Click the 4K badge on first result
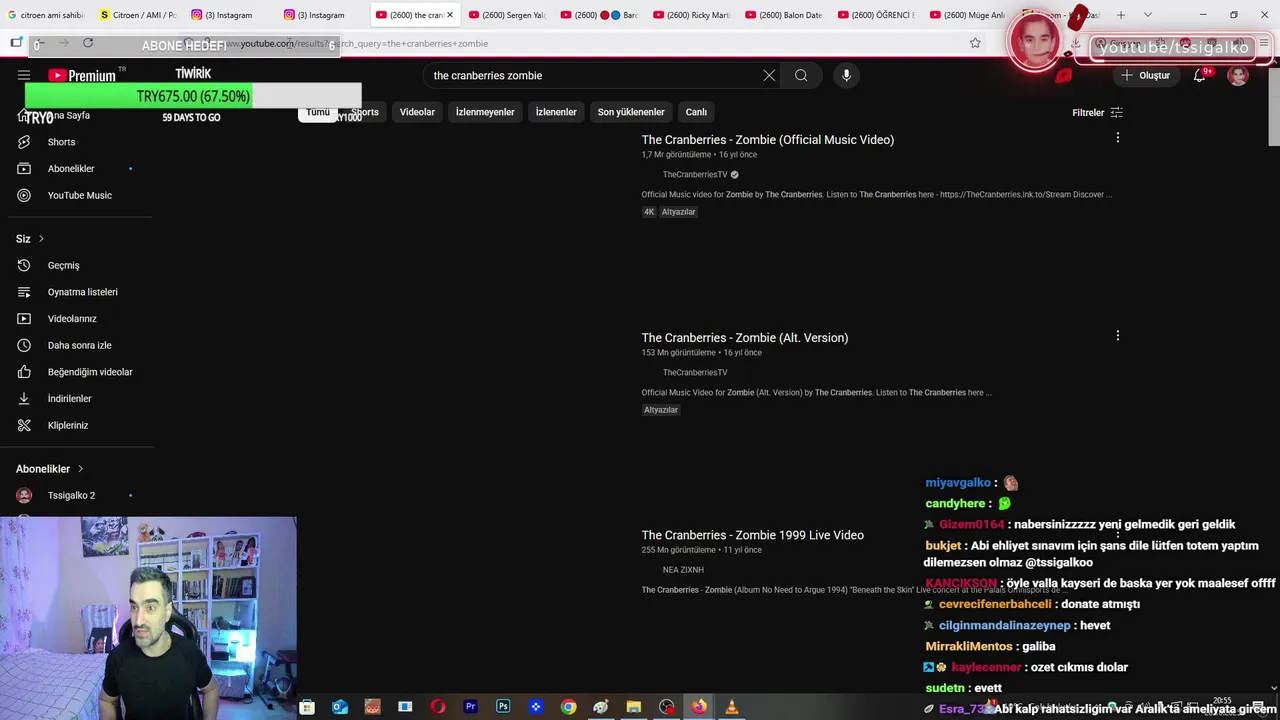 [649, 212]
